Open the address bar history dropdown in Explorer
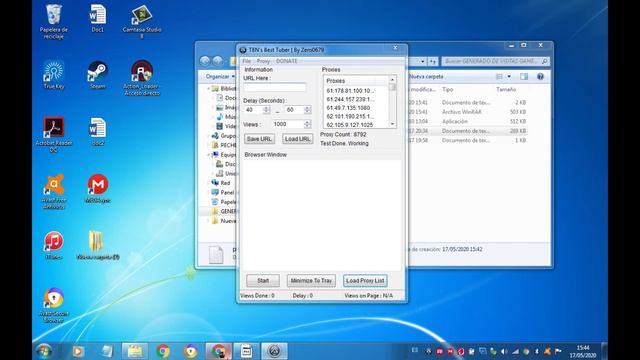 423,61
